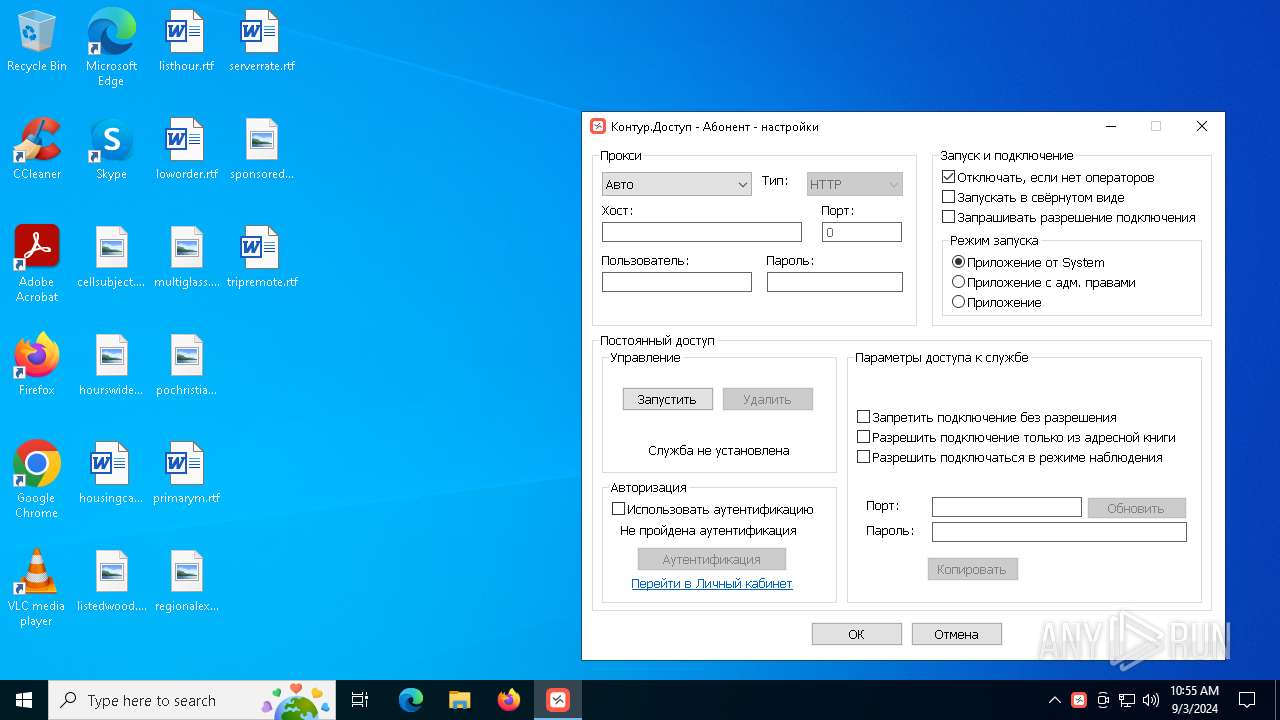
Task: Click the 'Копировать' button
Action: 973,569
